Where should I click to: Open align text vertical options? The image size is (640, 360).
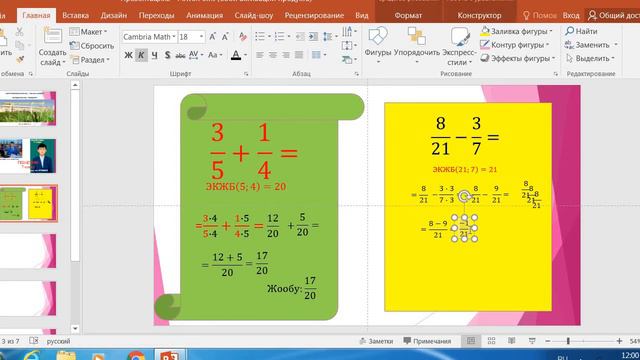click(349, 45)
